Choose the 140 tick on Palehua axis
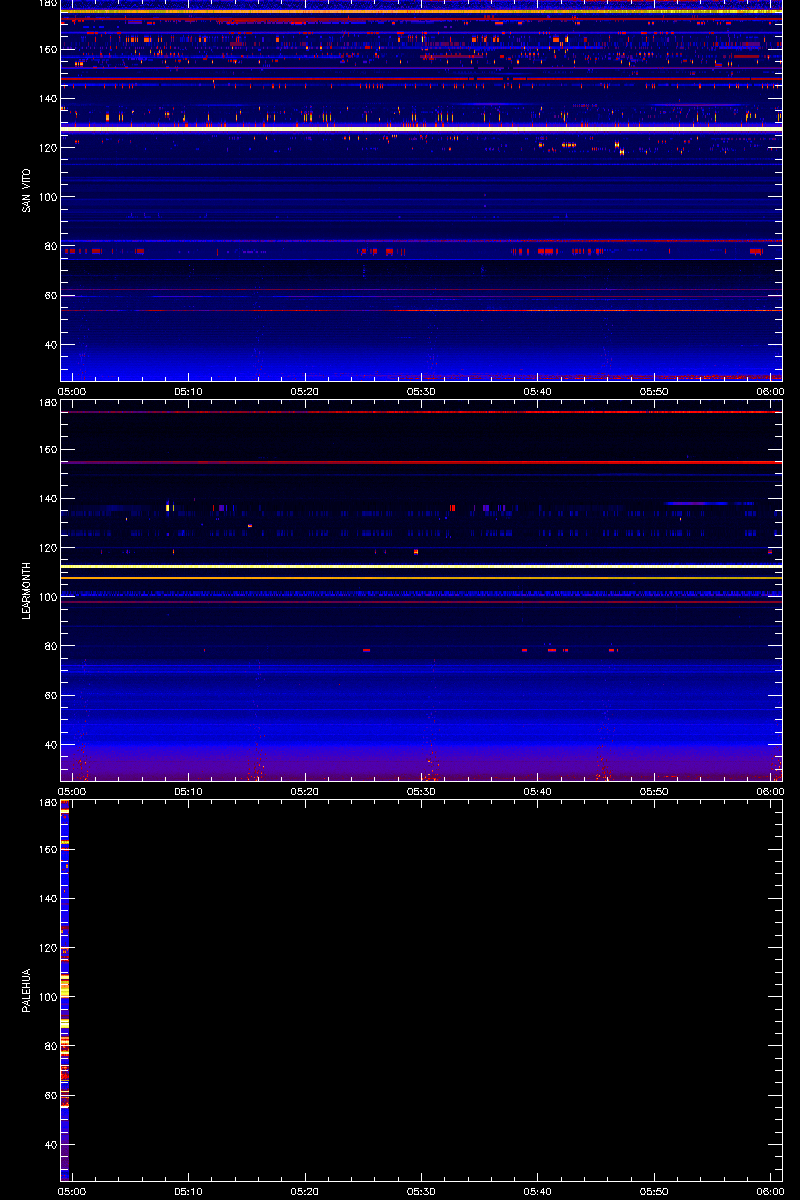Screen dimensions: 800x1200 (x=48, y=899)
